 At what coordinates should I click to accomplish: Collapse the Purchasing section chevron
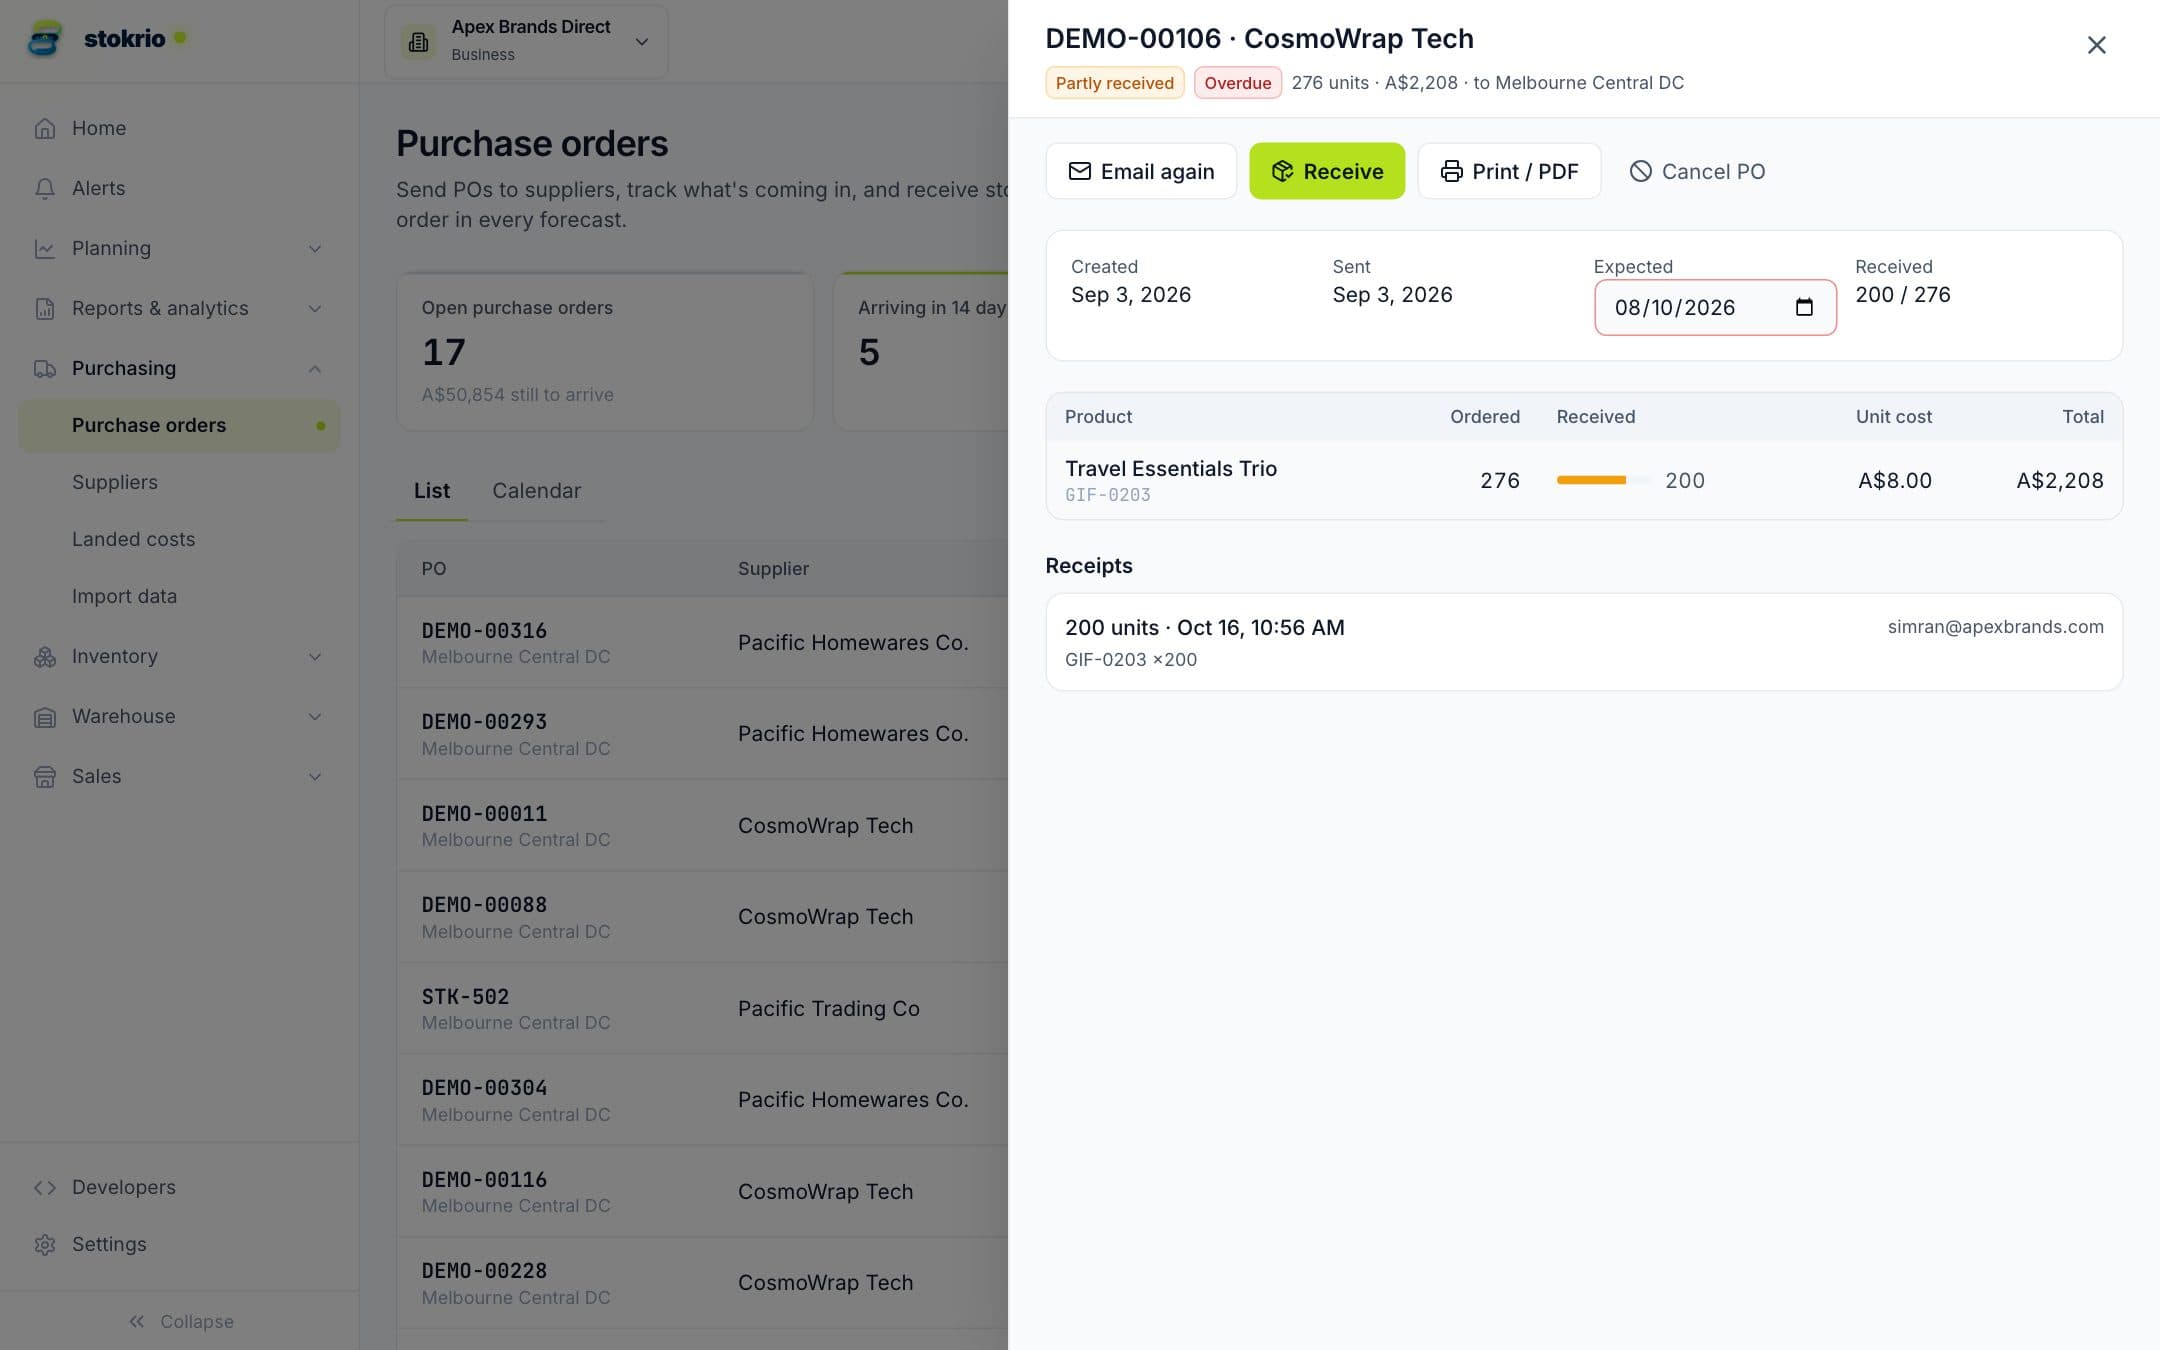pyautogui.click(x=315, y=368)
